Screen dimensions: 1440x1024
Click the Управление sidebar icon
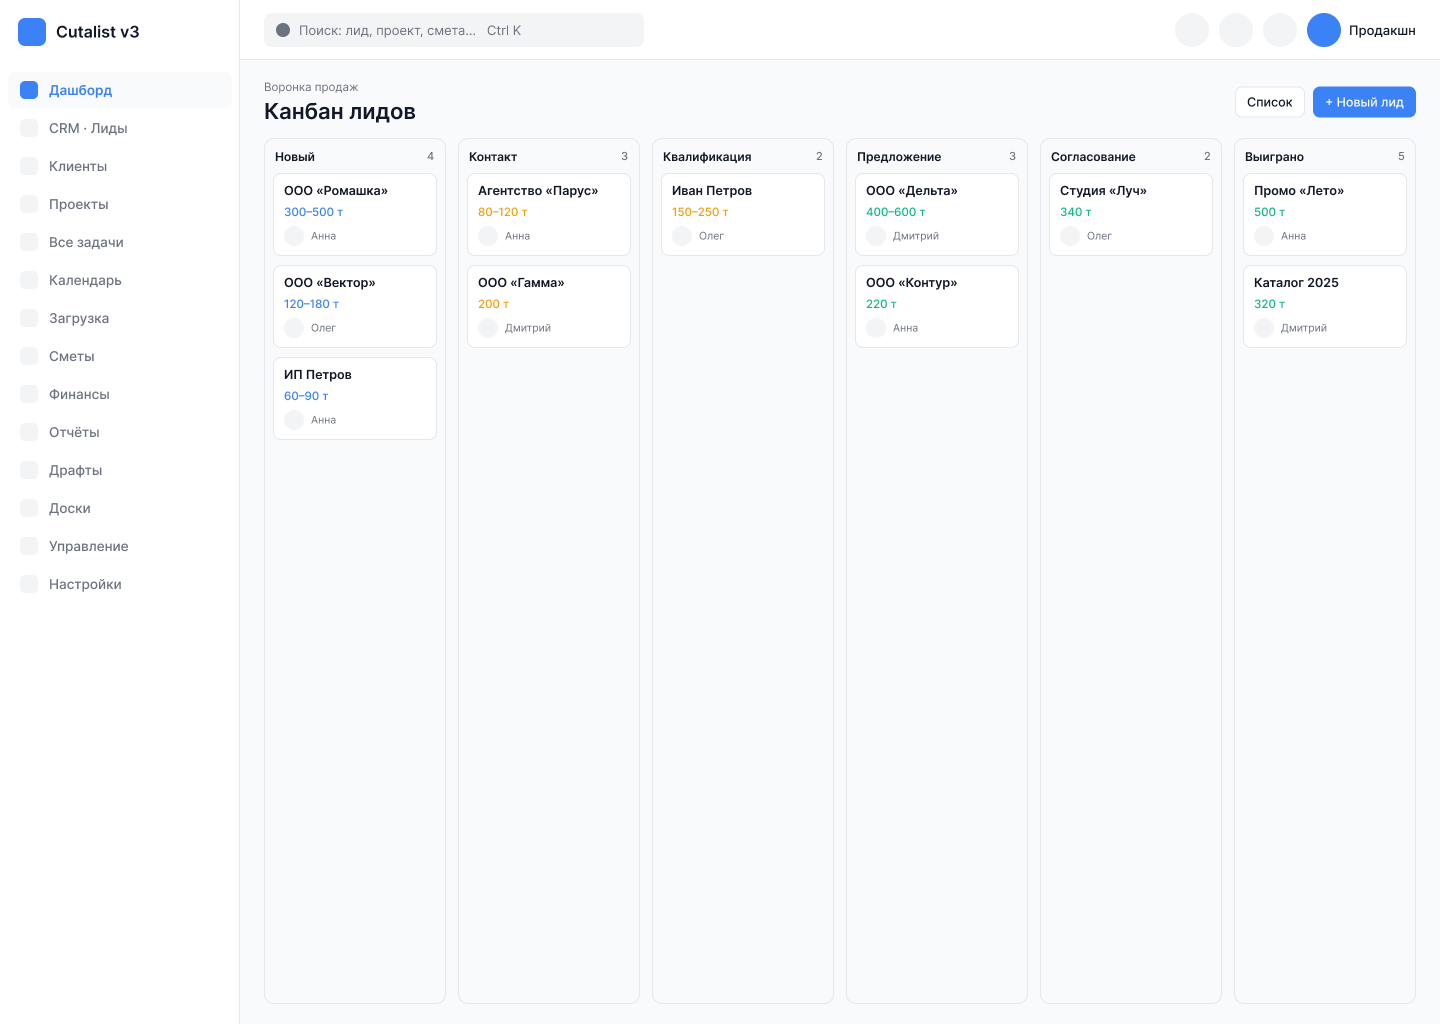click(29, 546)
